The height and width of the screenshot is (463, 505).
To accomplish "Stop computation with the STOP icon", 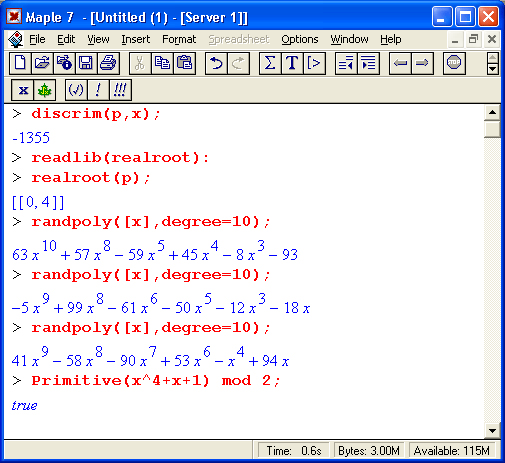I will coord(454,63).
